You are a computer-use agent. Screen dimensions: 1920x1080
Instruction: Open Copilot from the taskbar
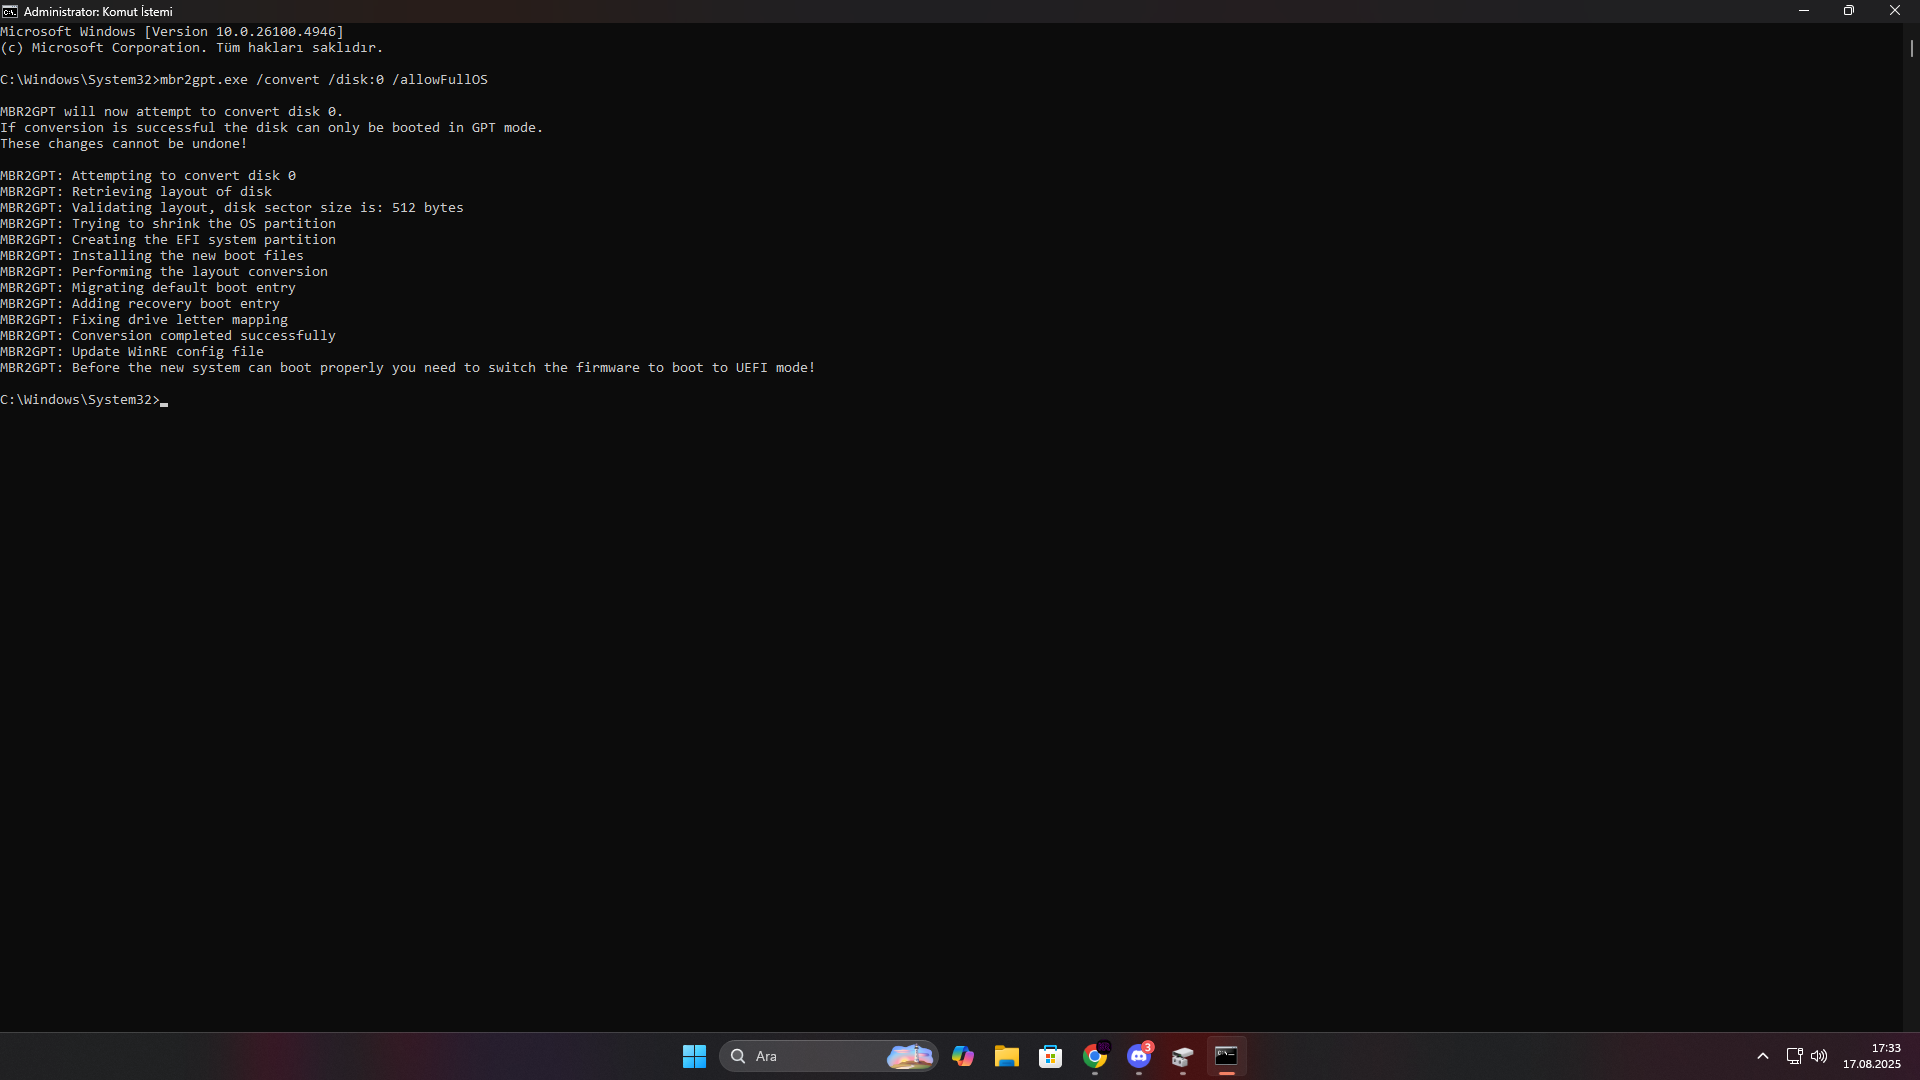962,1056
